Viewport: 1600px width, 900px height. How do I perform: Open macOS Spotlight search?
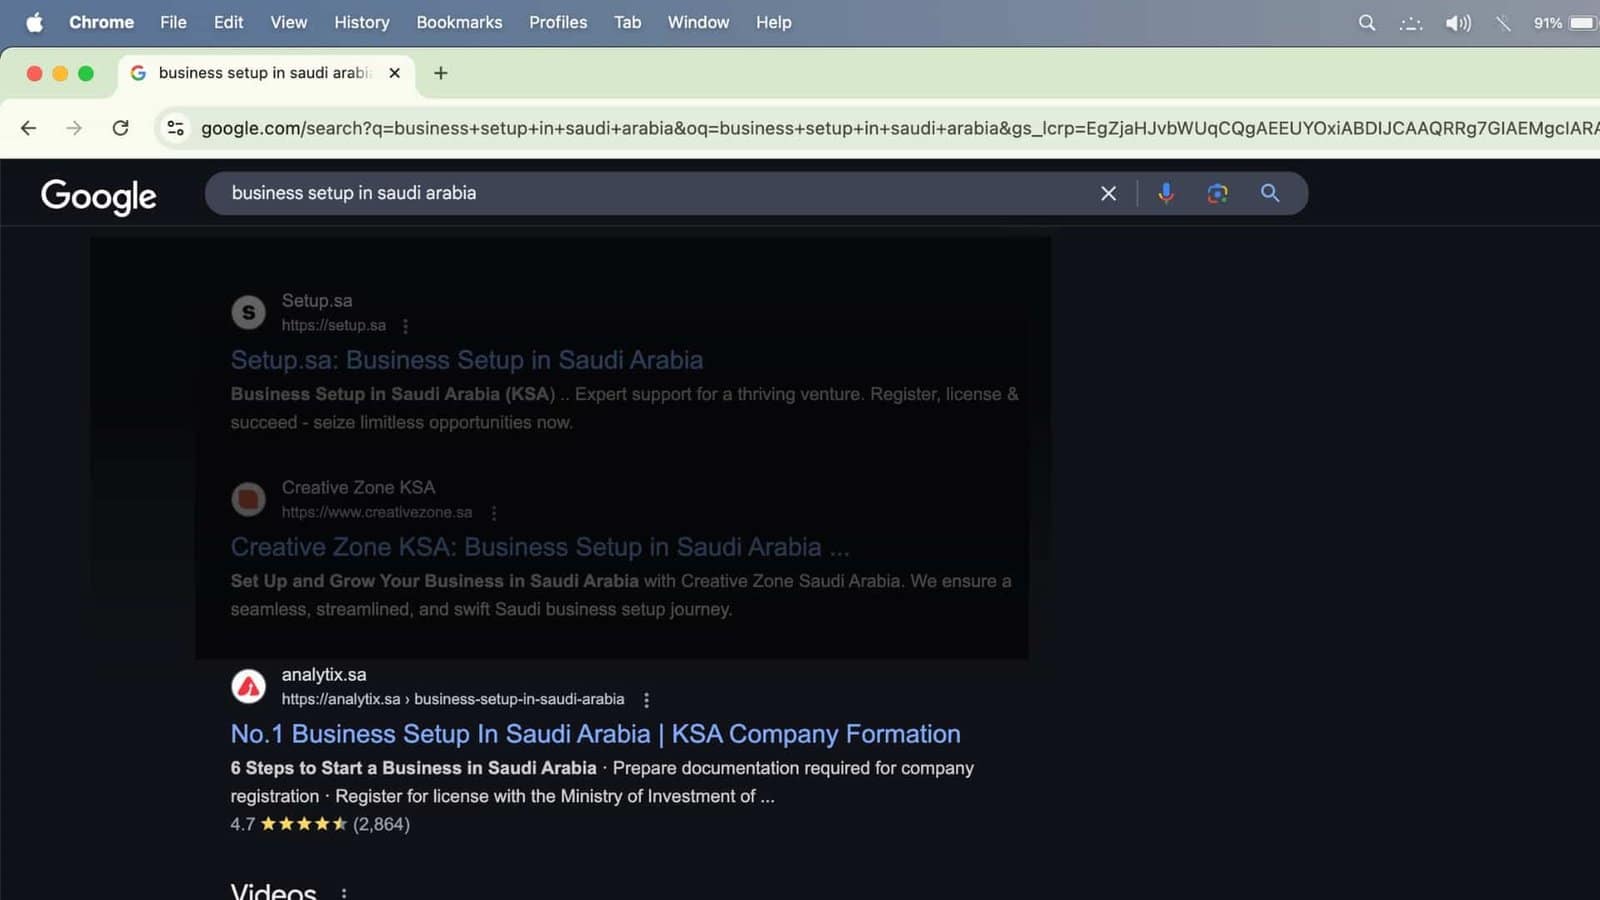point(1366,22)
